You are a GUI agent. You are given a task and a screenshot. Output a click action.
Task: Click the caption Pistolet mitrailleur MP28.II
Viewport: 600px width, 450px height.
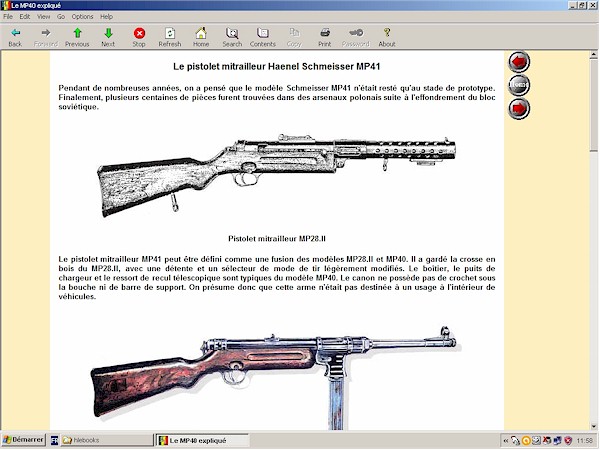pyautogui.click(x=277, y=239)
